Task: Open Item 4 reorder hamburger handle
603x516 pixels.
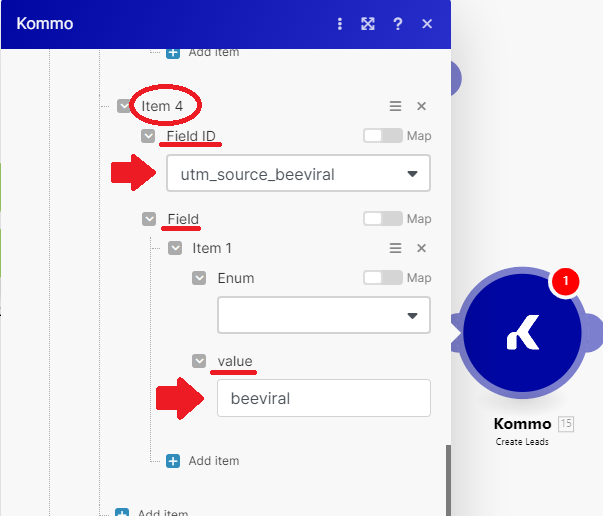Action: [395, 106]
